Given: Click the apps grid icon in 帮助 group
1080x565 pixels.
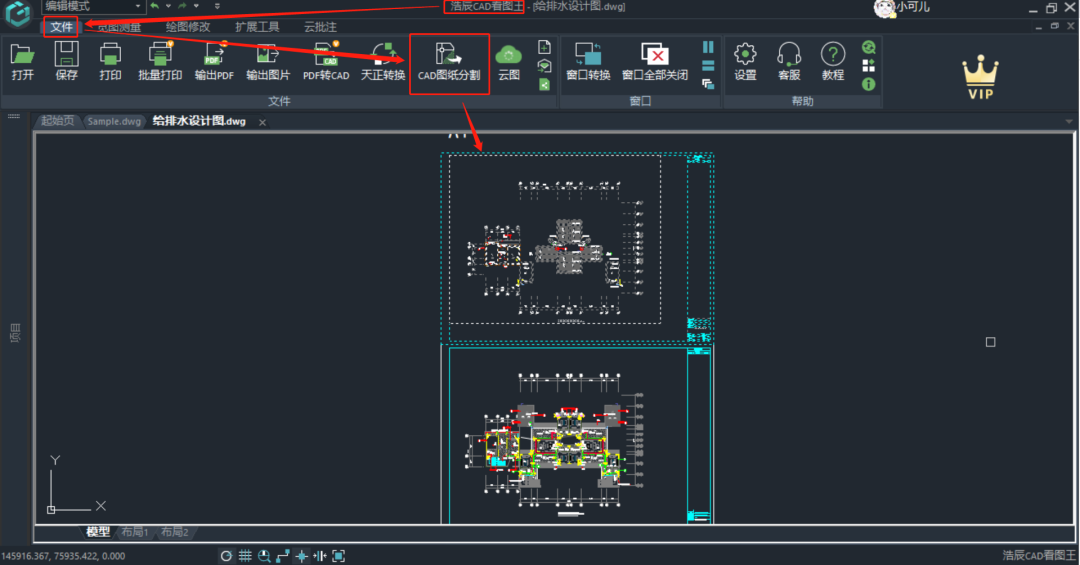Looking at the screenshot, I should (x=869, y=65).
